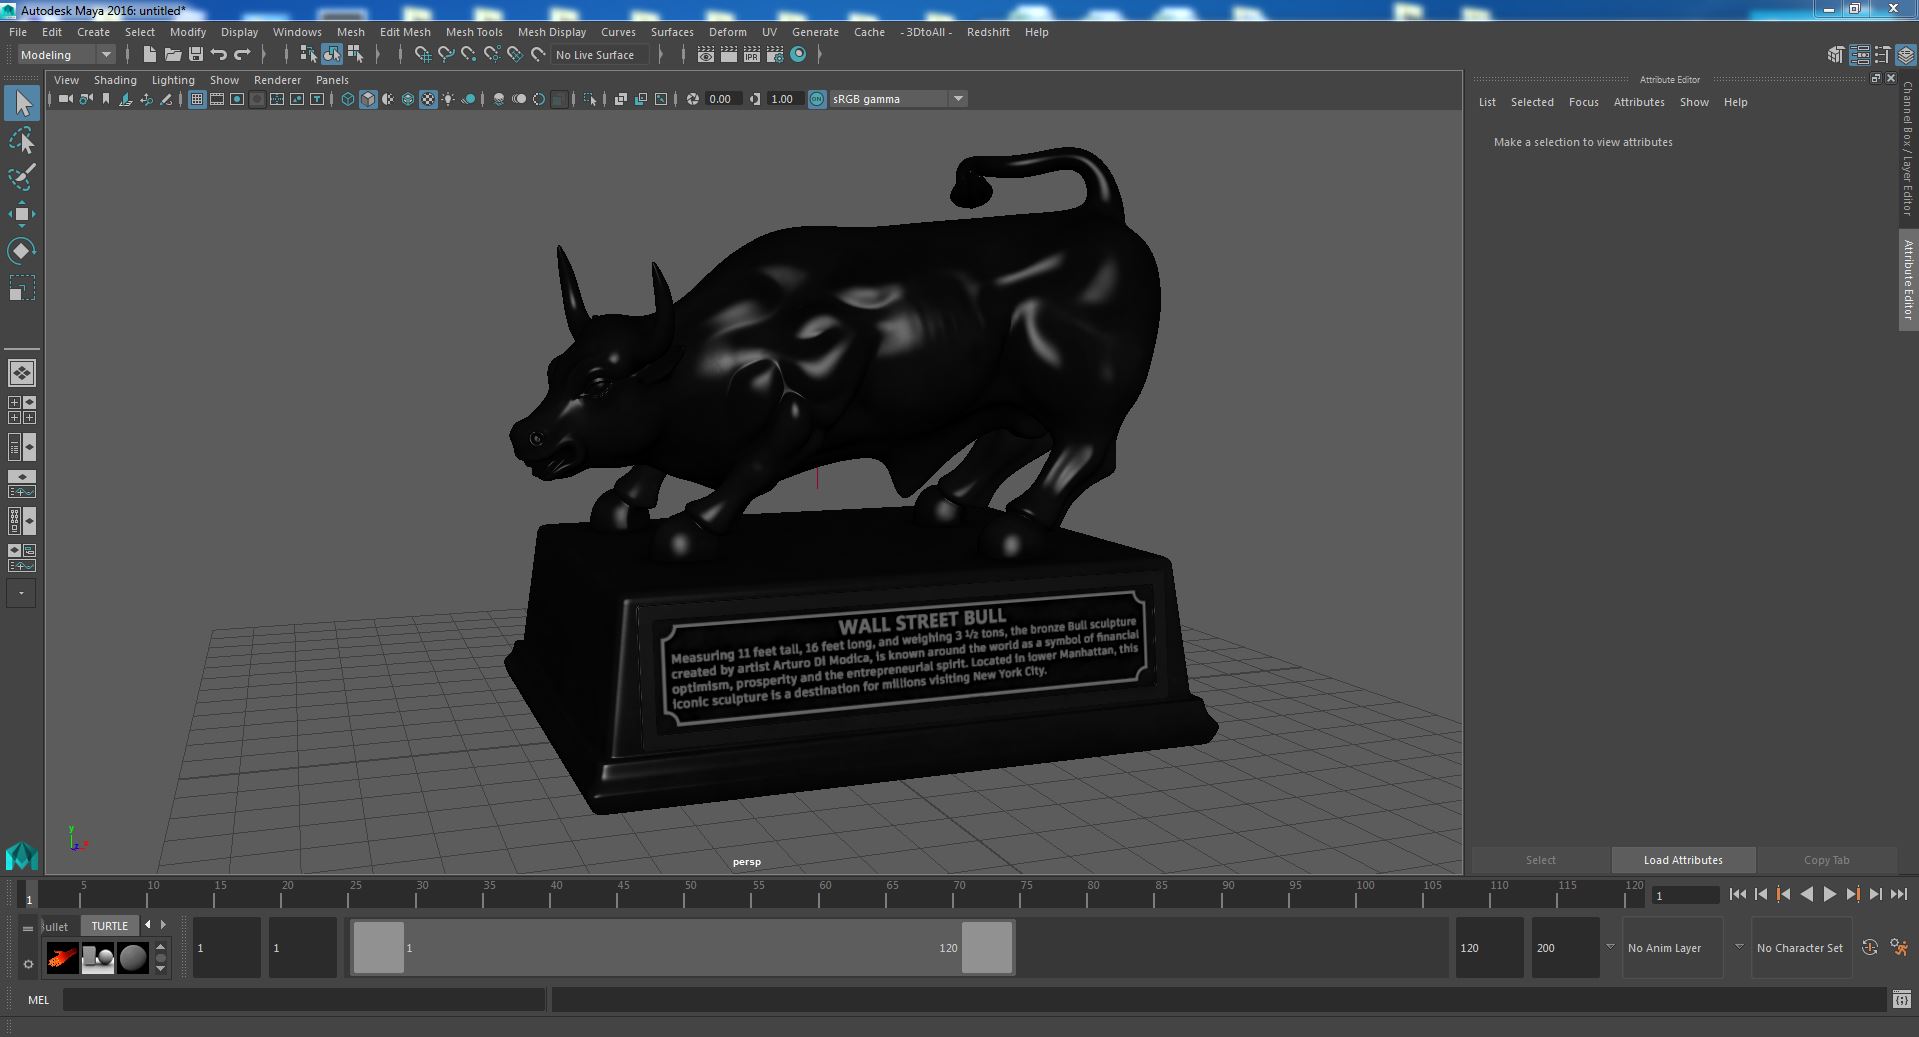1919x1037 pixels.
Task: Show the Modeling Toolkit panel icon
Action: click(1835, 55)
